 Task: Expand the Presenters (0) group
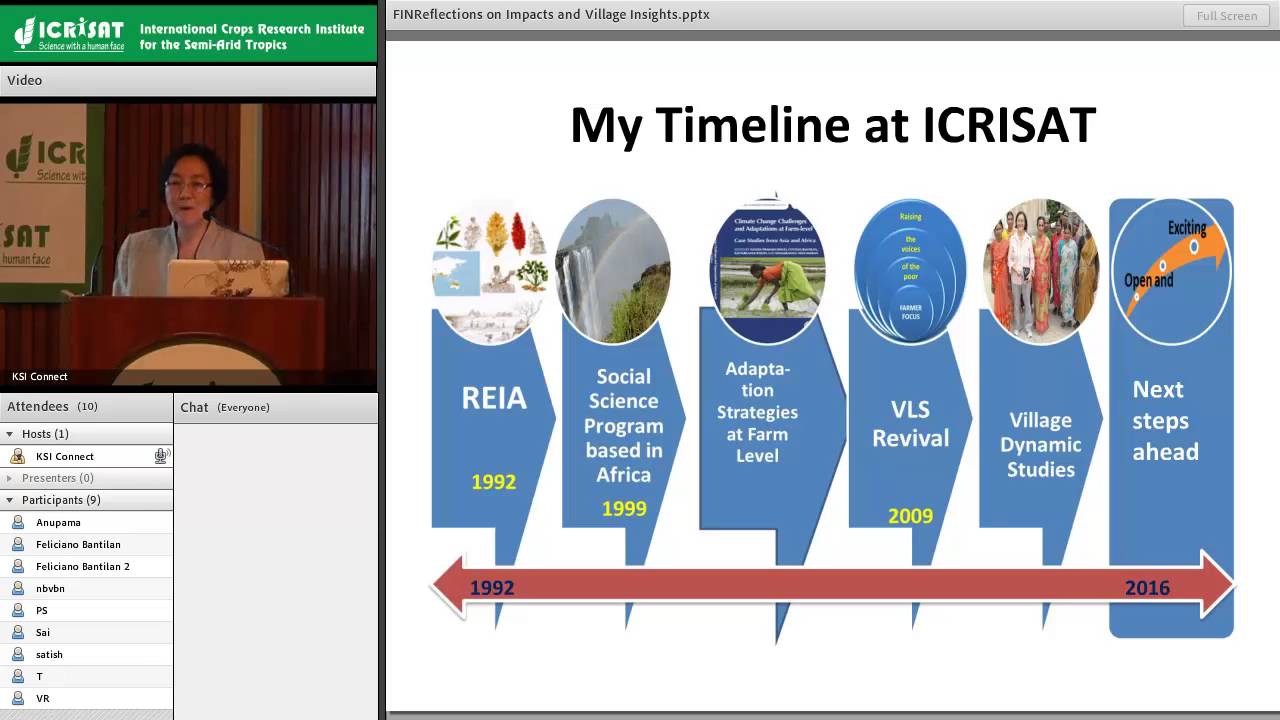click(10, 478)
